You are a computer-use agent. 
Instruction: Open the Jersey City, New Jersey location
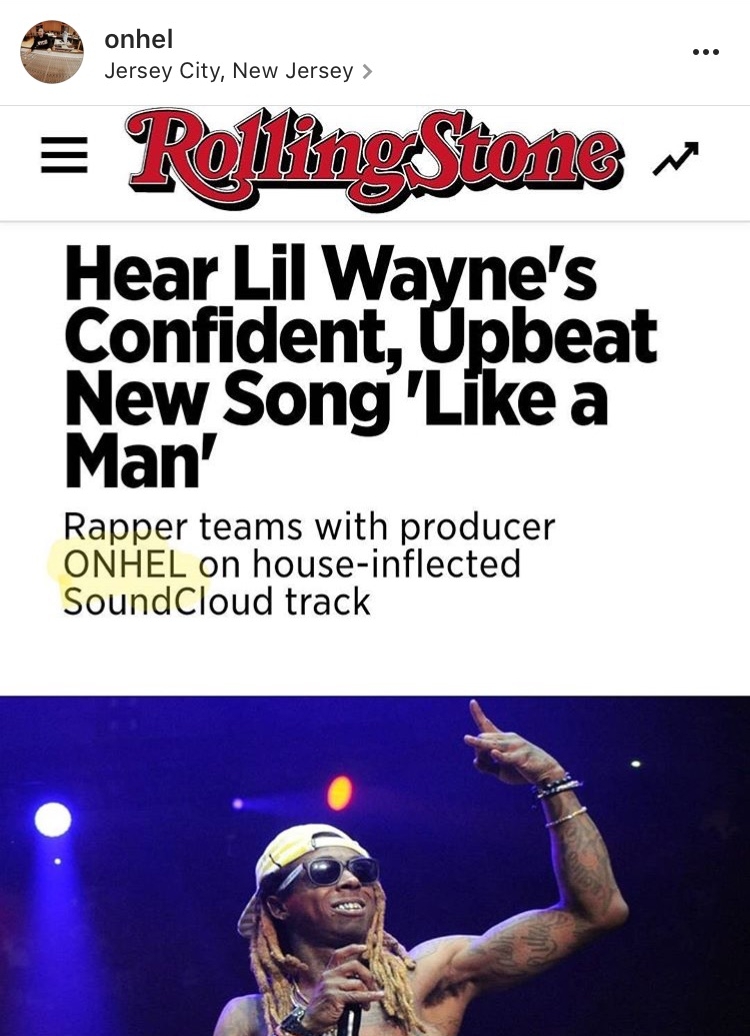[x=229, y=70]
